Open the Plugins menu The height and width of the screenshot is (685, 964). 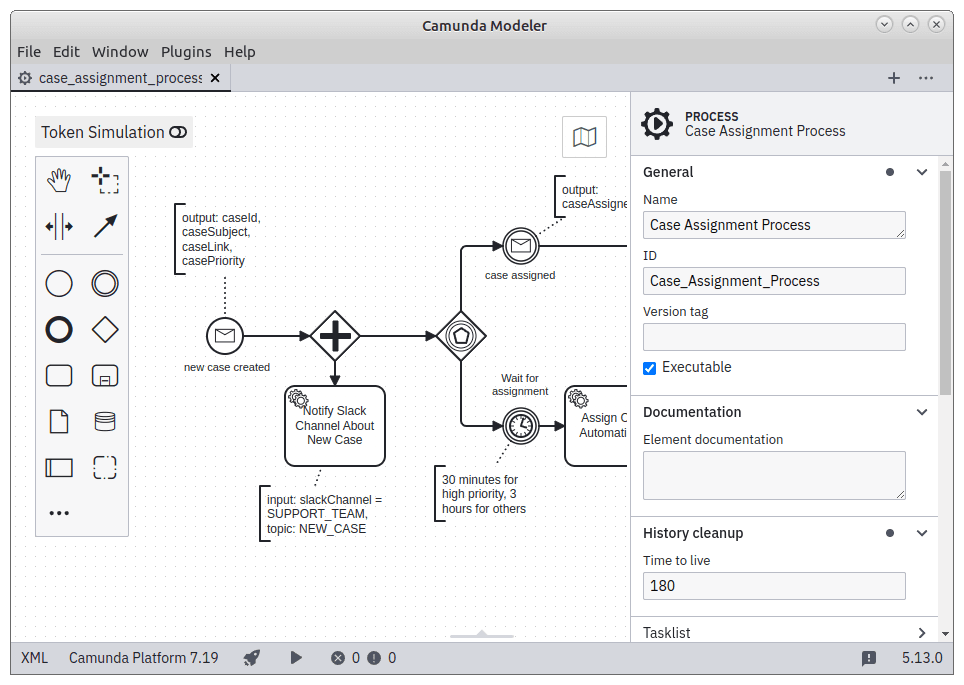coord(186,52)
